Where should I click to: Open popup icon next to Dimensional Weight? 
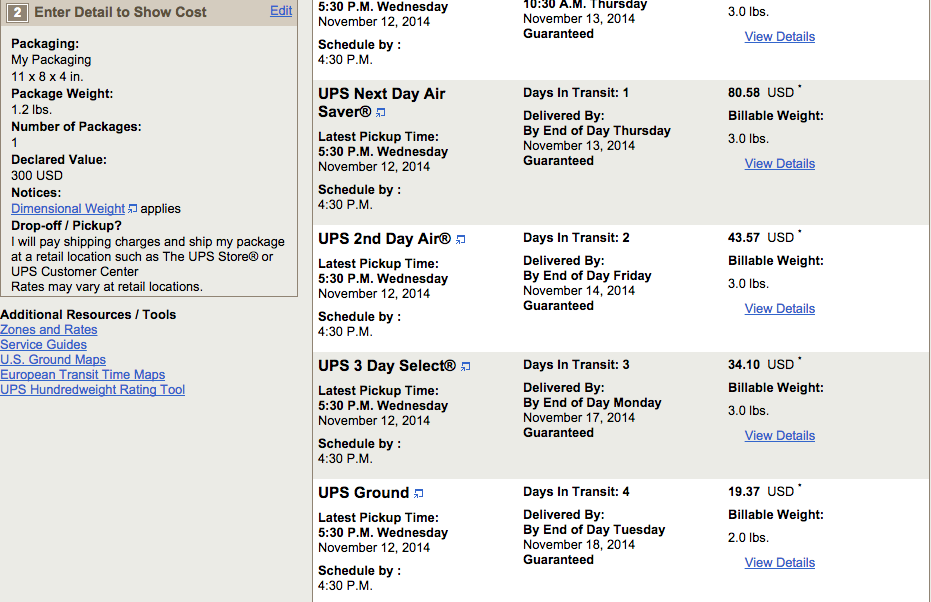[133, 209]
